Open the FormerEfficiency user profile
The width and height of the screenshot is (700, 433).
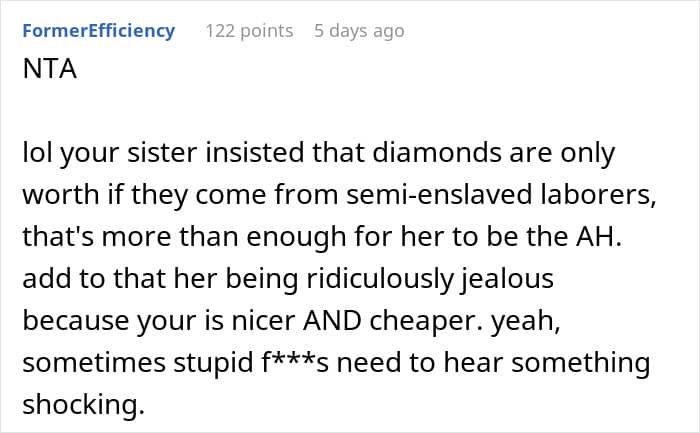click(99, 31)
